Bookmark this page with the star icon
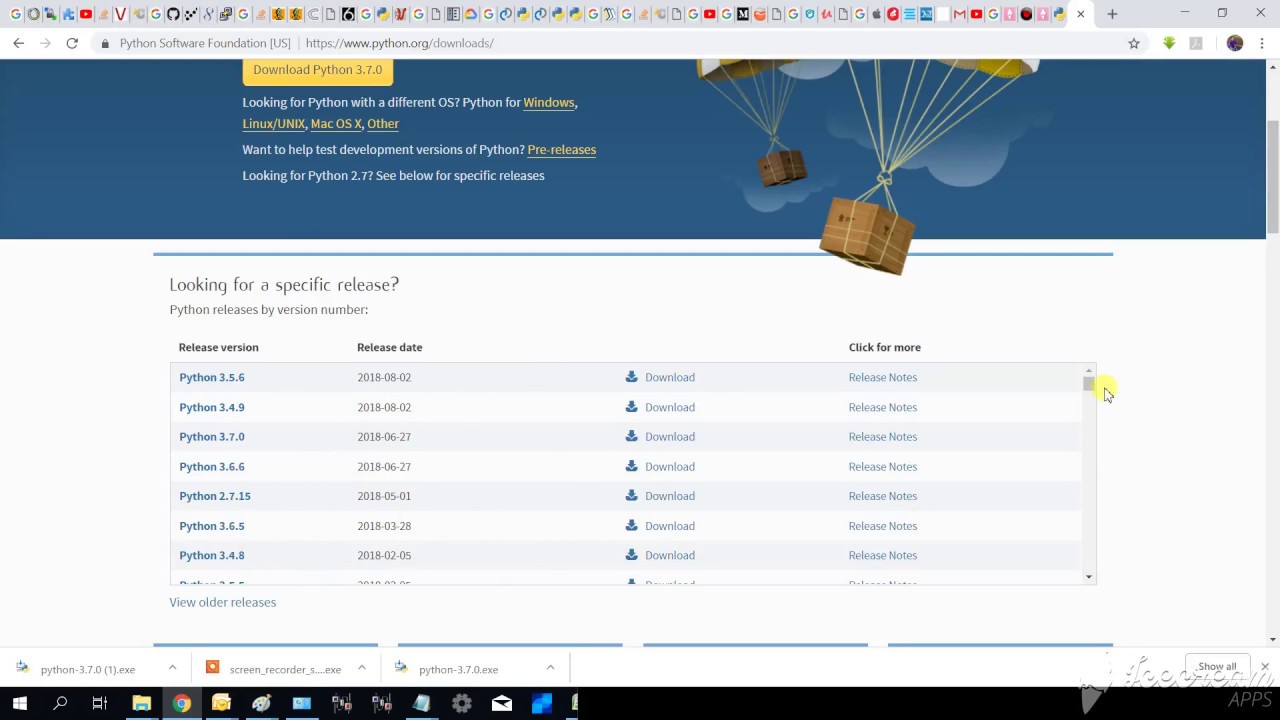The height and width of the screenshot is (720, 1280). tap(1134, 43)
